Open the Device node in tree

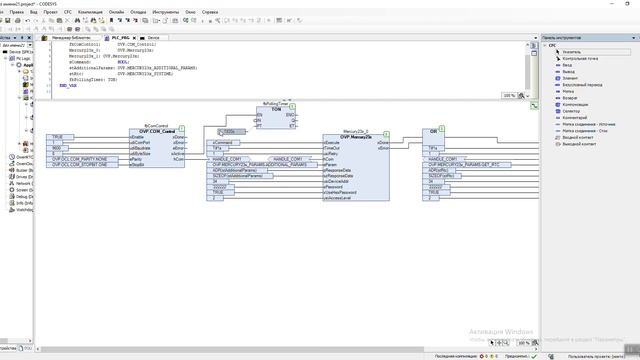20,52
